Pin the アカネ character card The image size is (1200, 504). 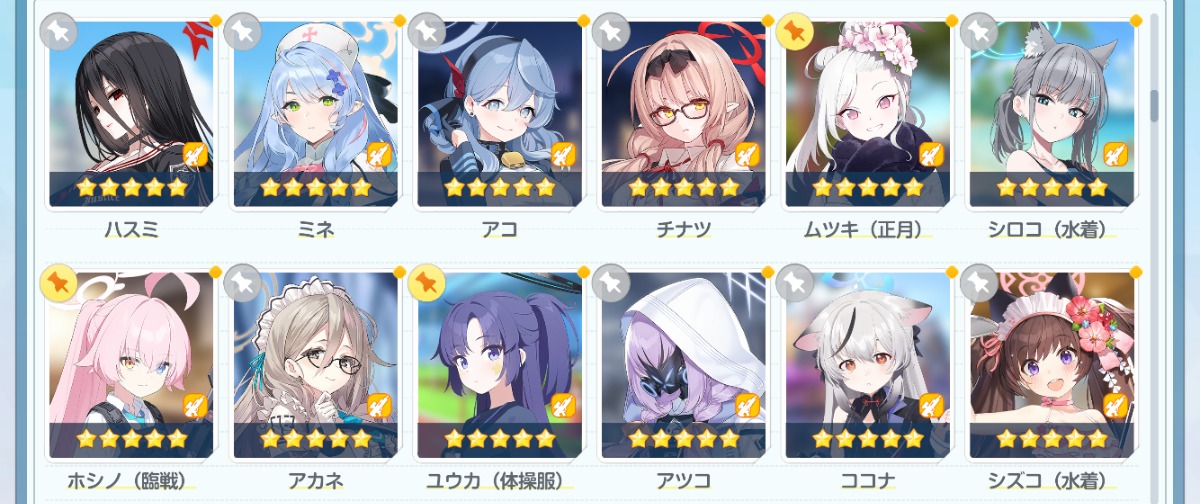tap(242, 284)
